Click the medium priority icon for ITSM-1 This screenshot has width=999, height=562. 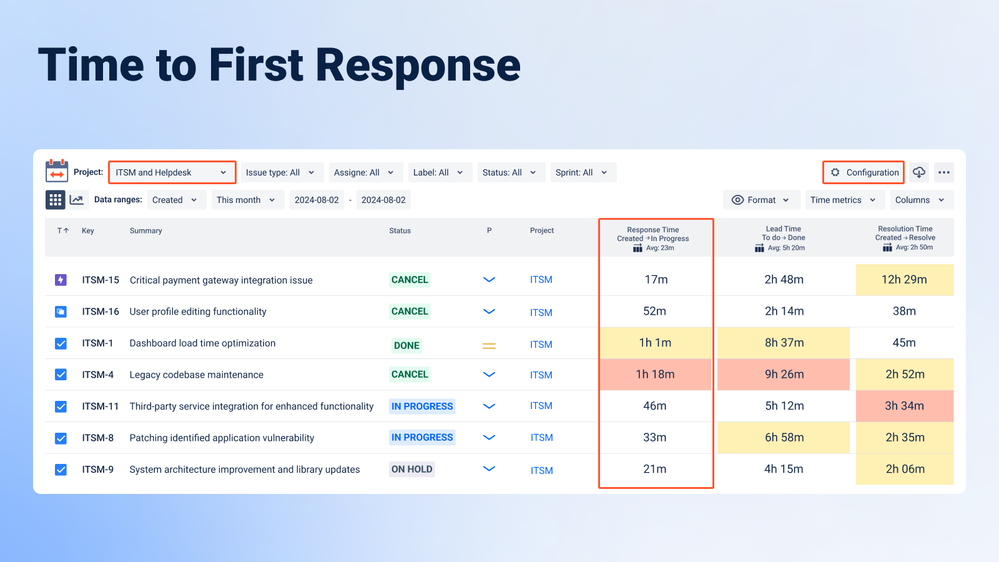pos(489,345)
